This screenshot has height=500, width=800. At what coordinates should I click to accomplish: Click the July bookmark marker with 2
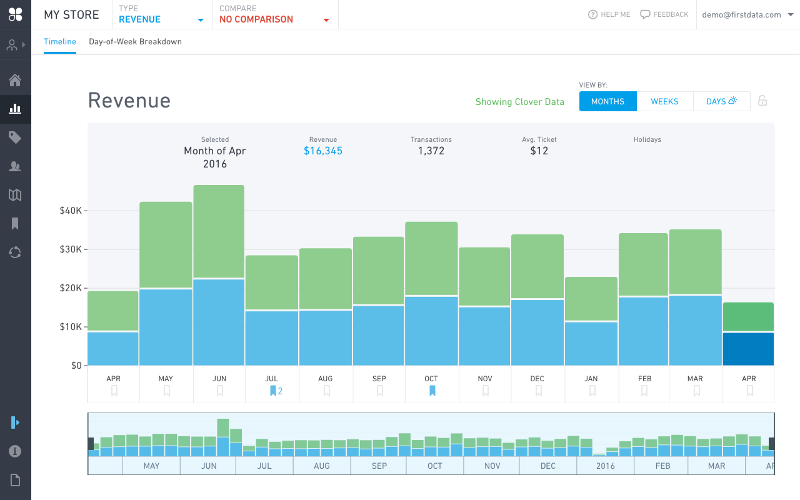click(x=275, y=391)
